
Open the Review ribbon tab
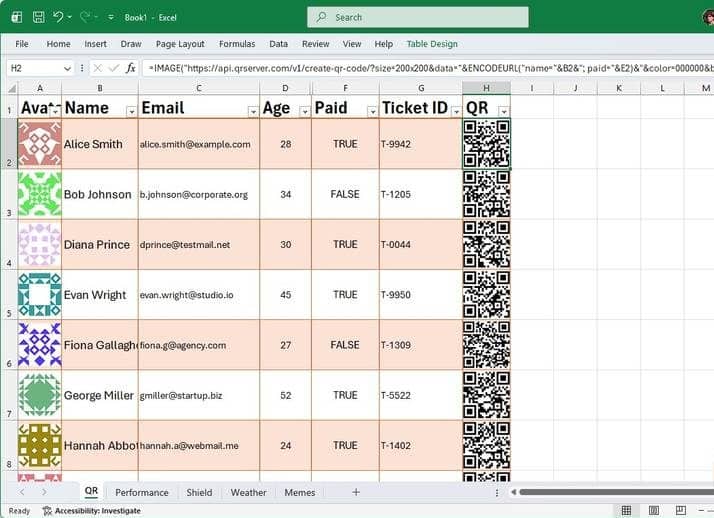click(x=315, y=44)
